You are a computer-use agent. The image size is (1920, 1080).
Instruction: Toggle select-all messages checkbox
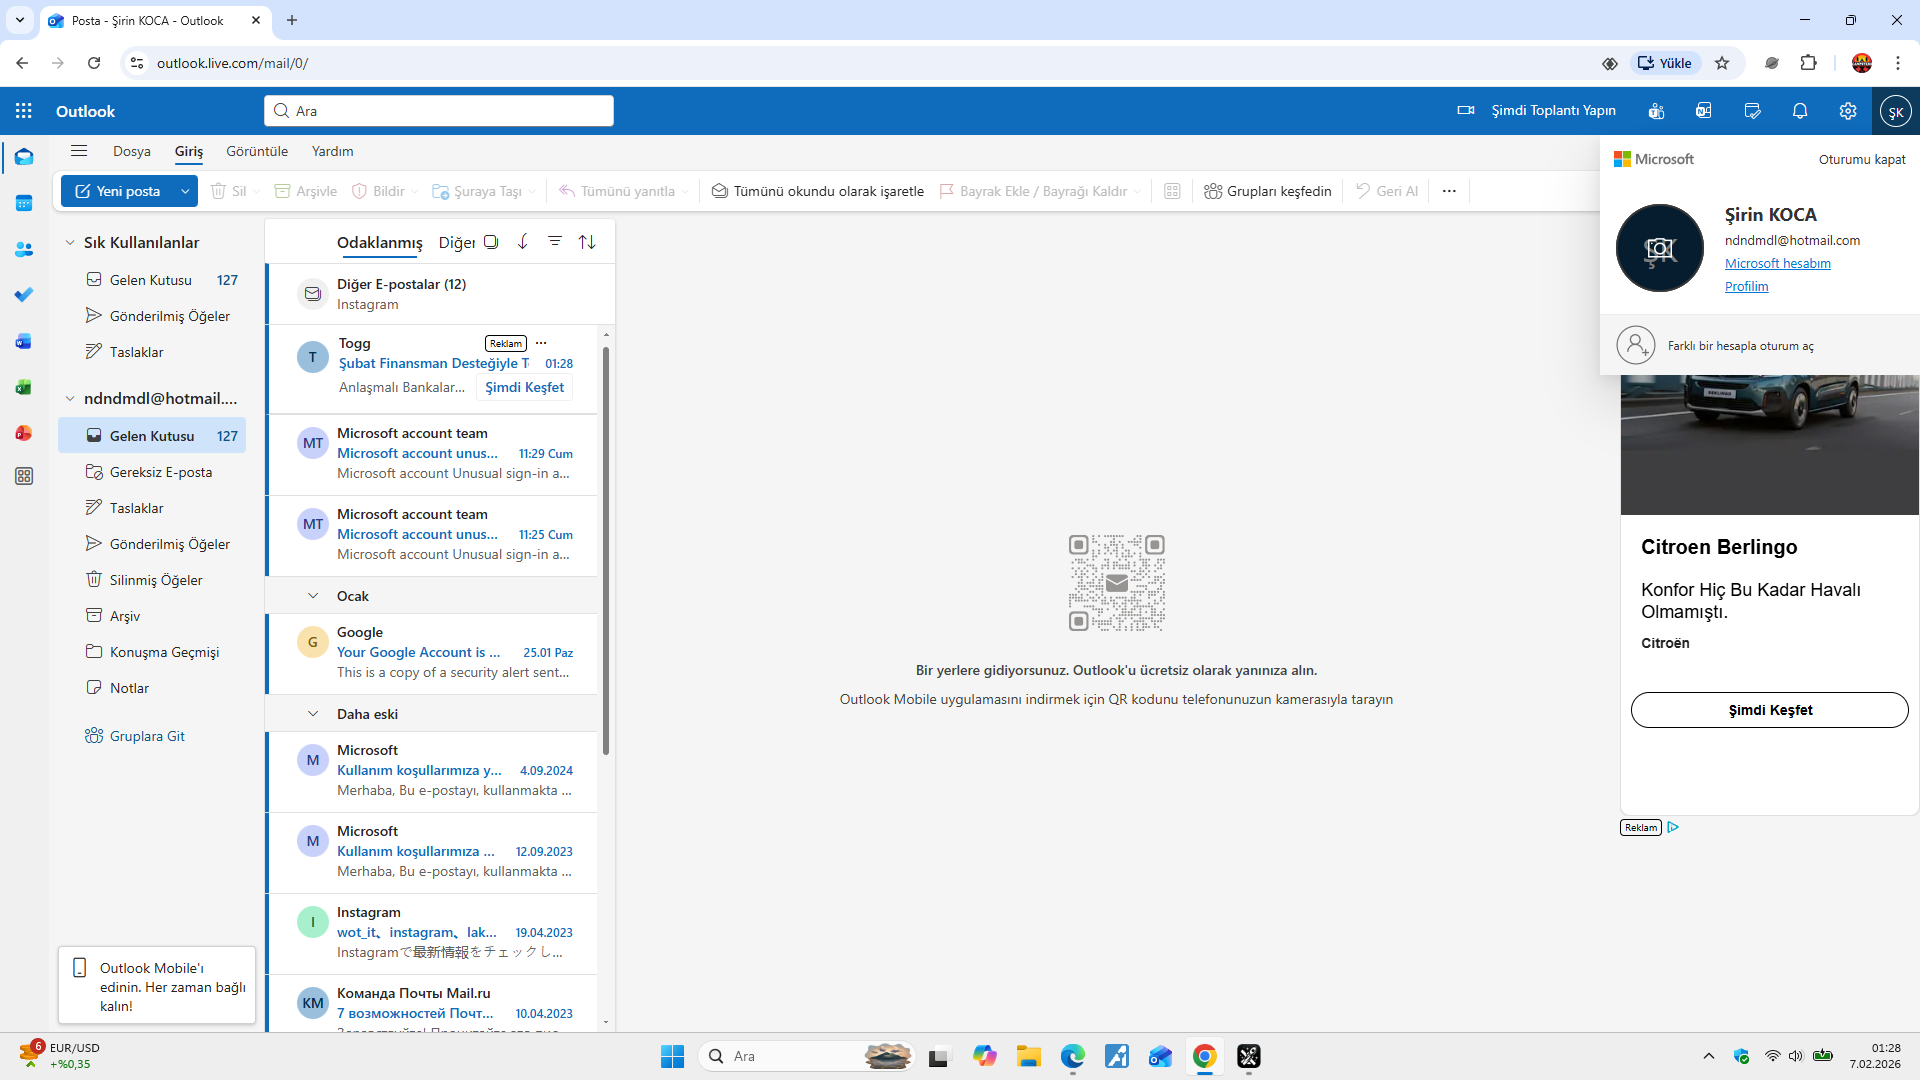[491, 242]
